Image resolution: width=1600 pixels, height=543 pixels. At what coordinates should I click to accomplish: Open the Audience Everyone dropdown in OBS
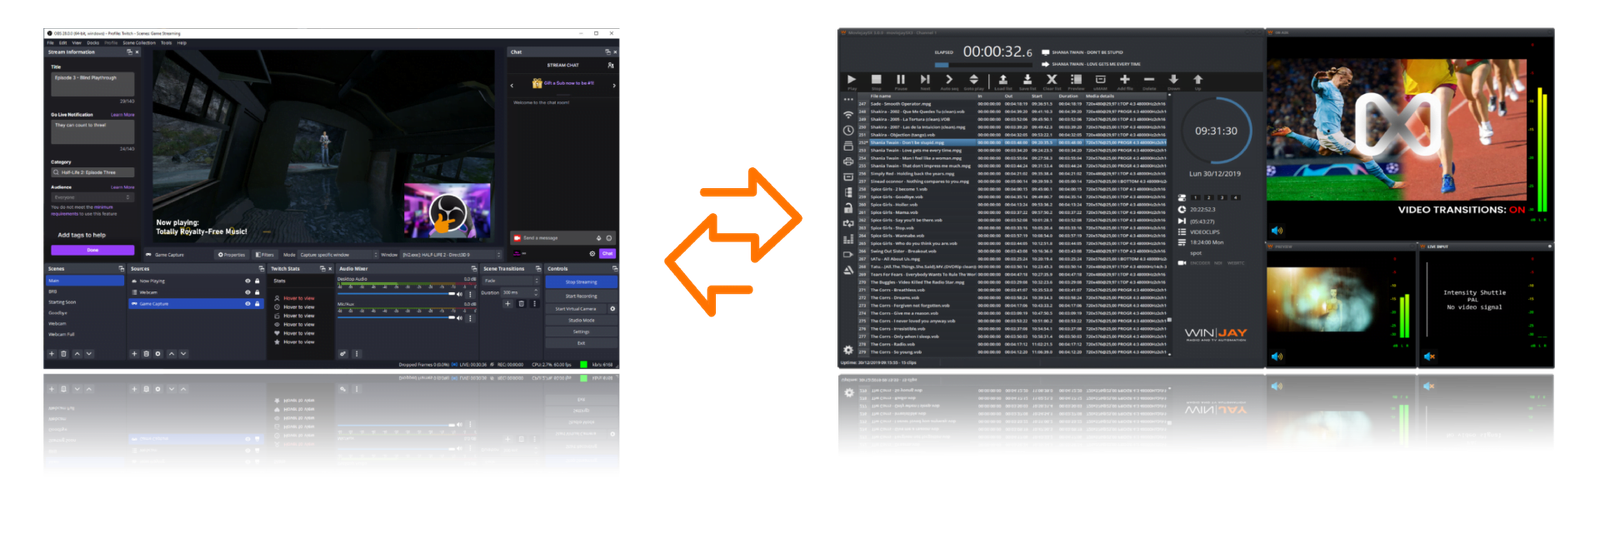click(92, 197)
